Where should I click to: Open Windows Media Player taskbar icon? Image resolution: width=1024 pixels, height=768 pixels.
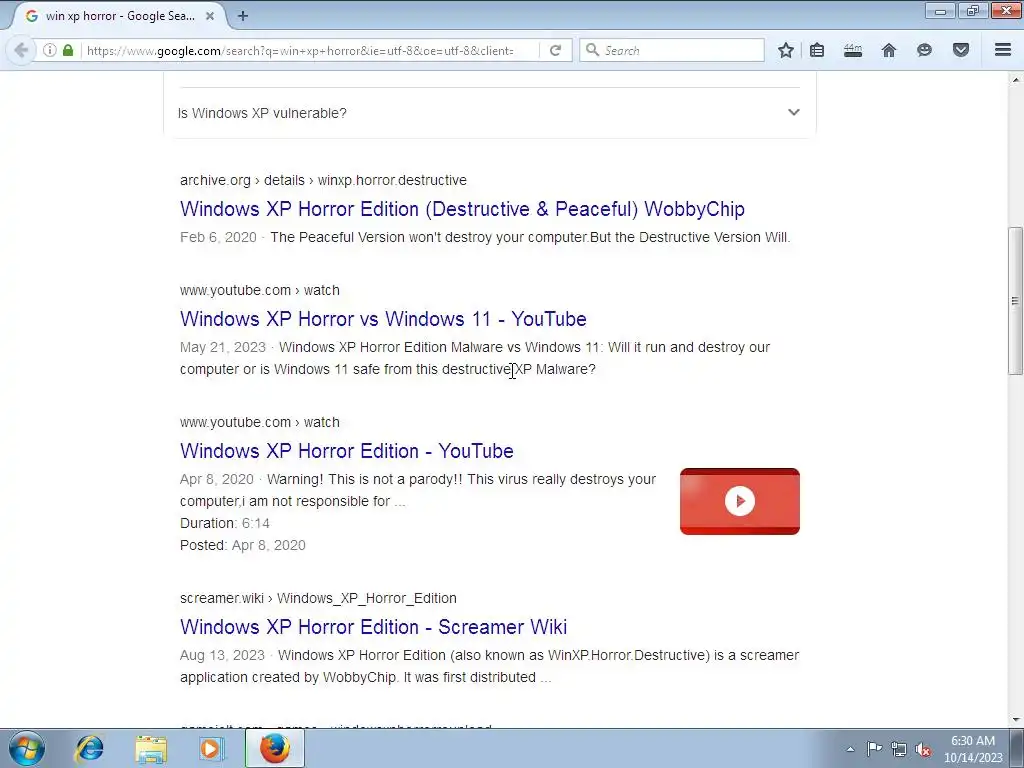click(x=210, y=748)
